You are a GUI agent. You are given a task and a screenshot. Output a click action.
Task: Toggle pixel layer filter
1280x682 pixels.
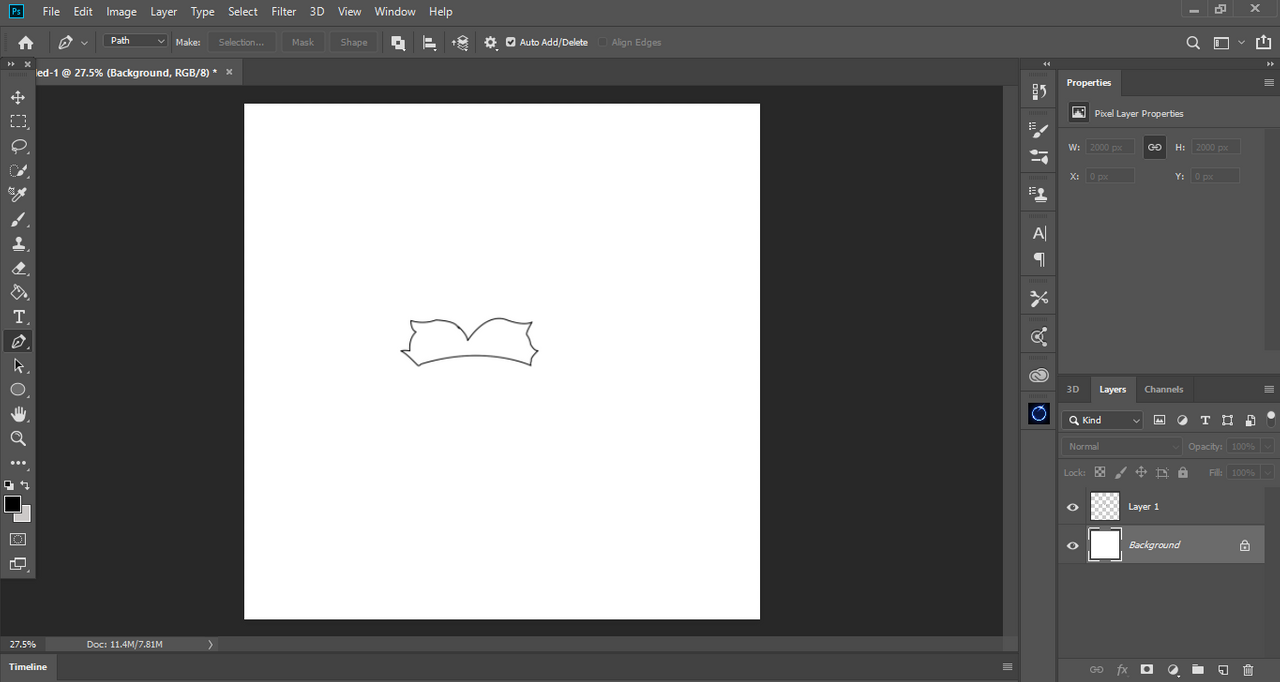(x=1160, y=420)
